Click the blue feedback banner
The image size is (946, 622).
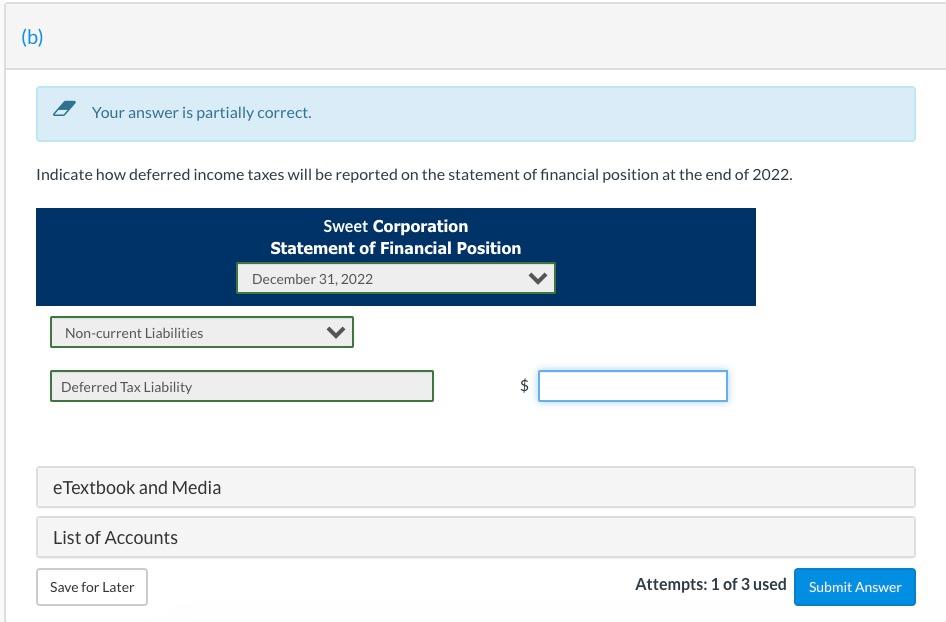[475, 113]
